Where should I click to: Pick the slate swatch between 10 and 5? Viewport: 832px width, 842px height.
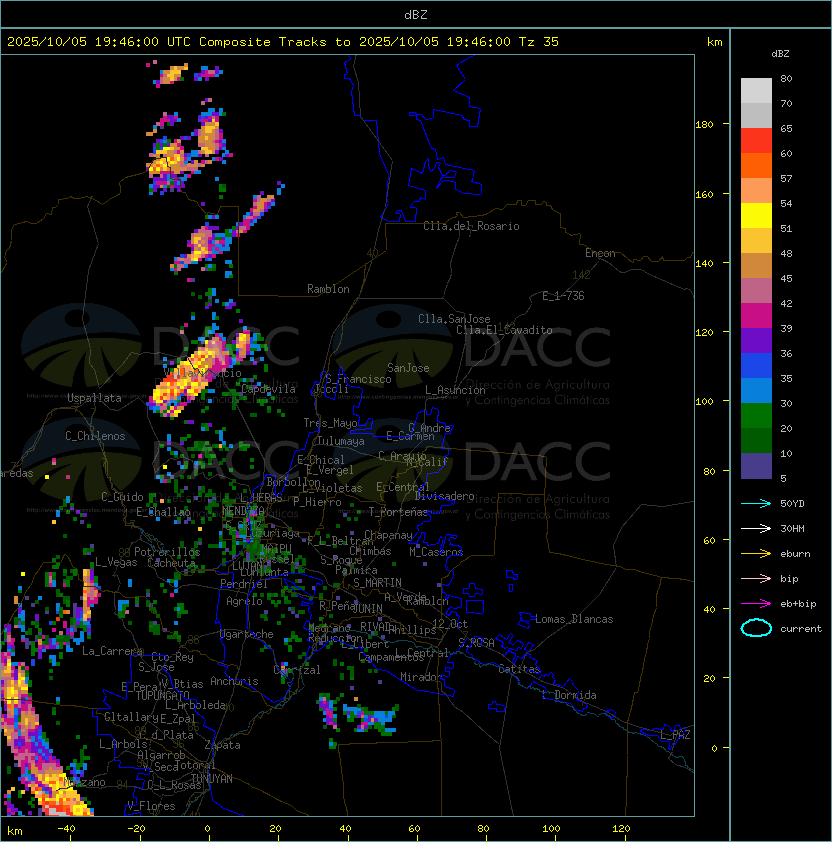pyautogui.click(x=756, y=466)
